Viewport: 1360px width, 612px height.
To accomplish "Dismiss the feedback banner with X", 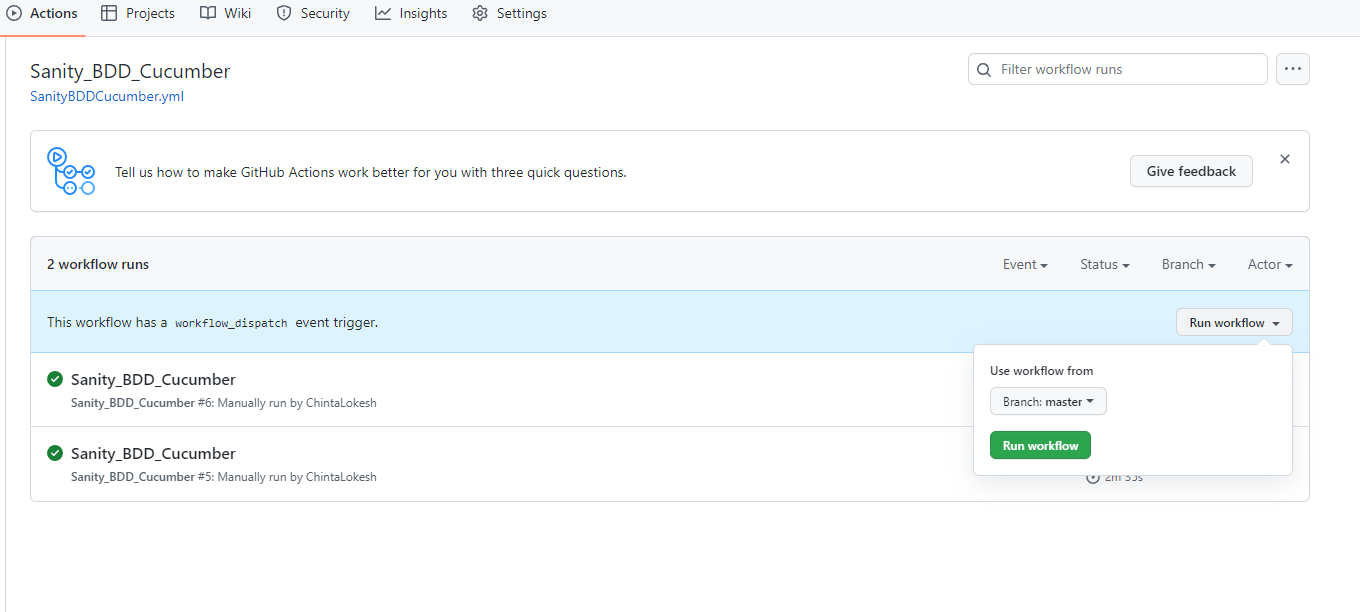I will click(x=1285, y=158).
